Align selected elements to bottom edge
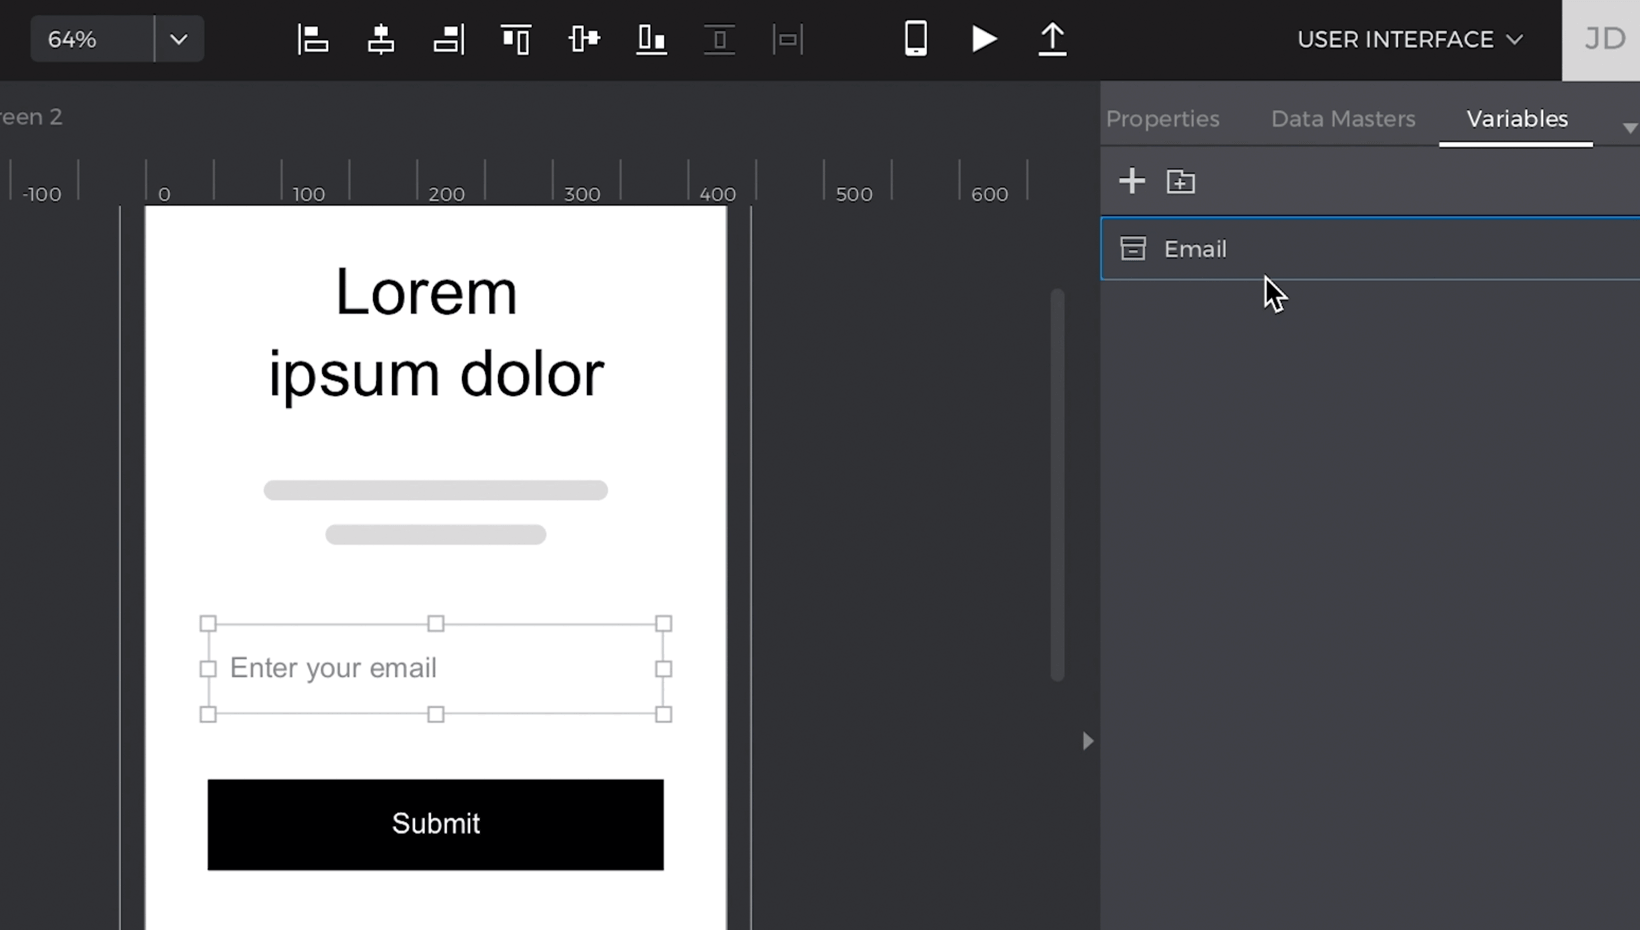Screen dimensions: 1640x930 pyautogui.click(x=651, y=39)
